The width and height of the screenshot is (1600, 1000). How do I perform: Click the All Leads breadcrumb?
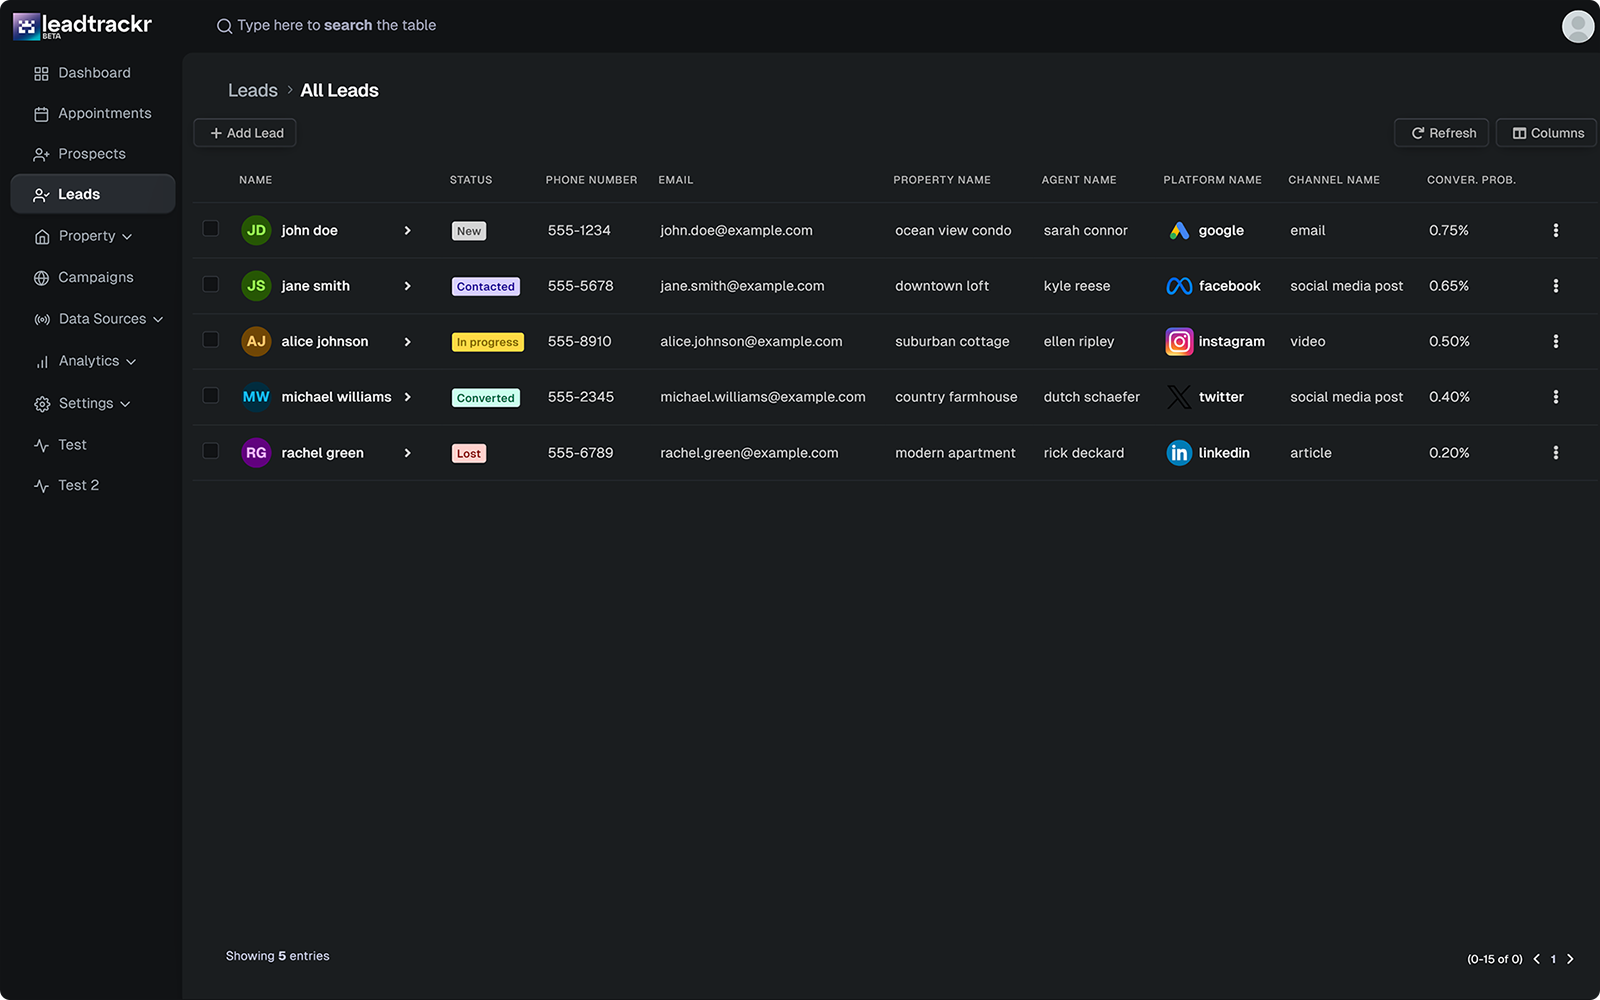(x=339, y=90)
